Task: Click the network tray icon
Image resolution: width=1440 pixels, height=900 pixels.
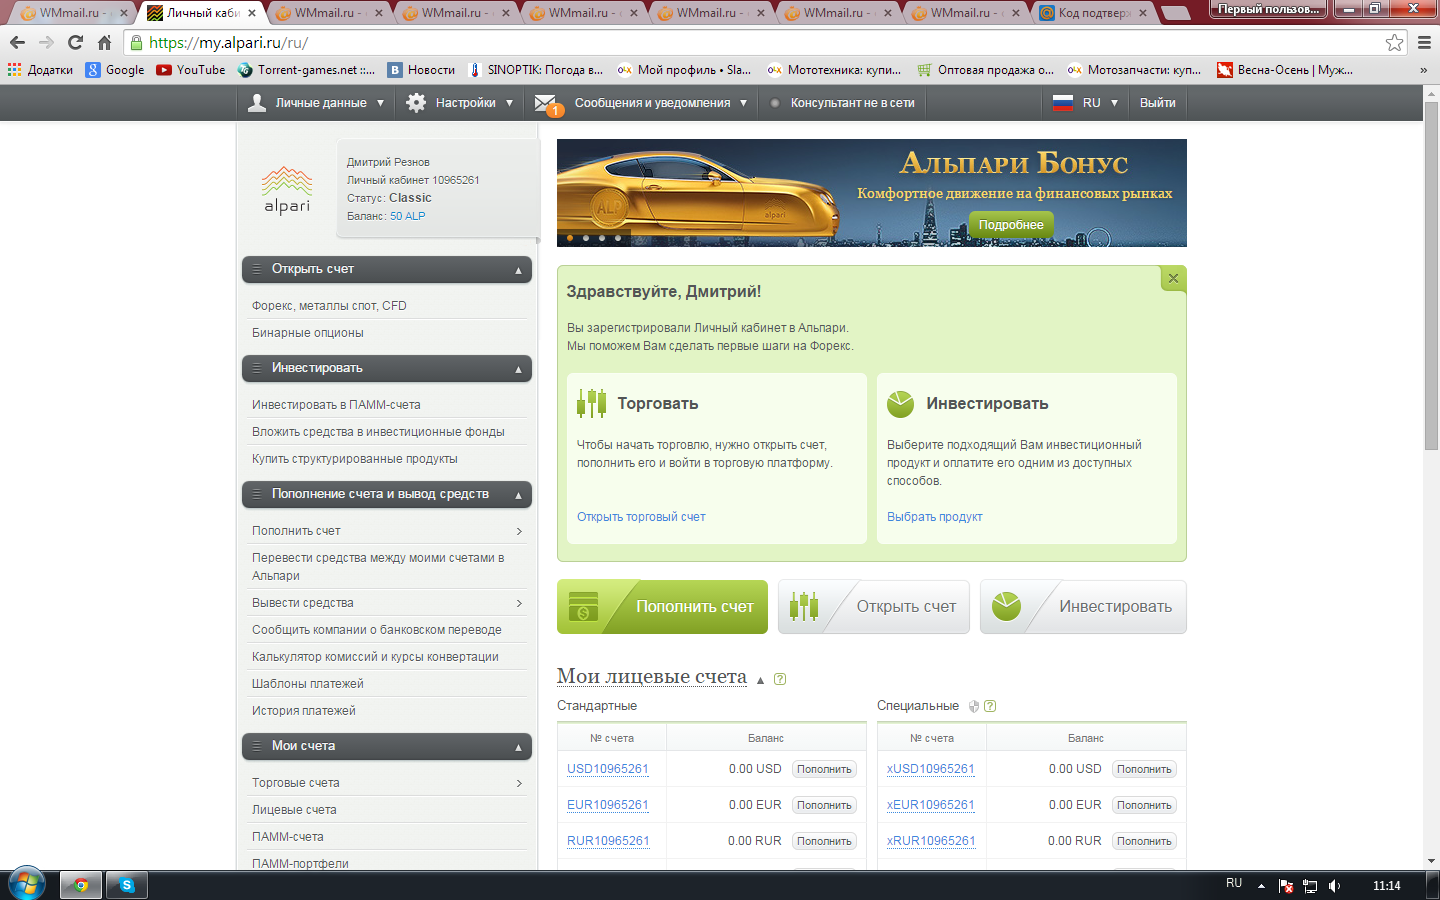Action: (x=1310, y=886)
